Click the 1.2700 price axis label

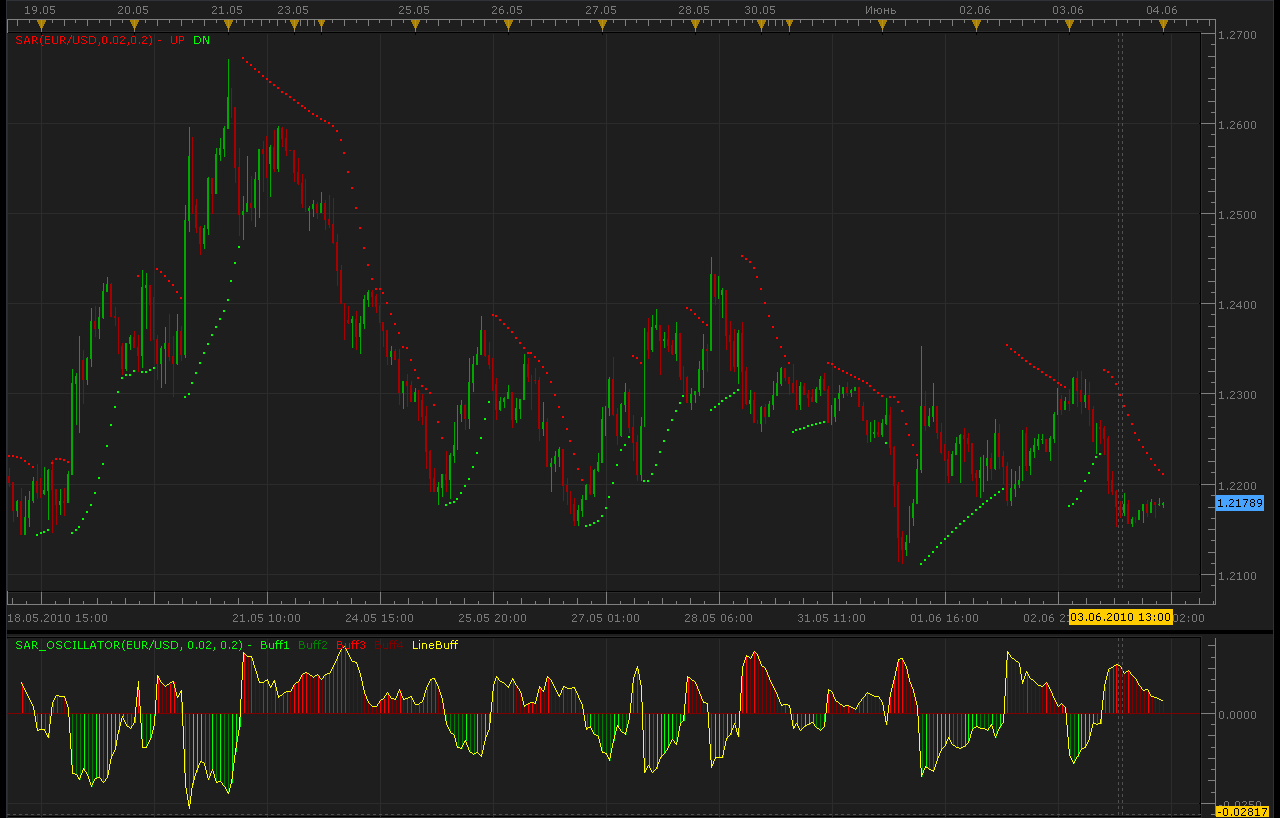click(x=1238, y=35)
